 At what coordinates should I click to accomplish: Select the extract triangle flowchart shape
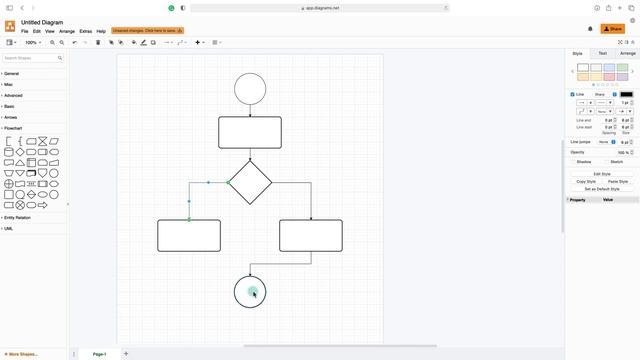[20, 162]
